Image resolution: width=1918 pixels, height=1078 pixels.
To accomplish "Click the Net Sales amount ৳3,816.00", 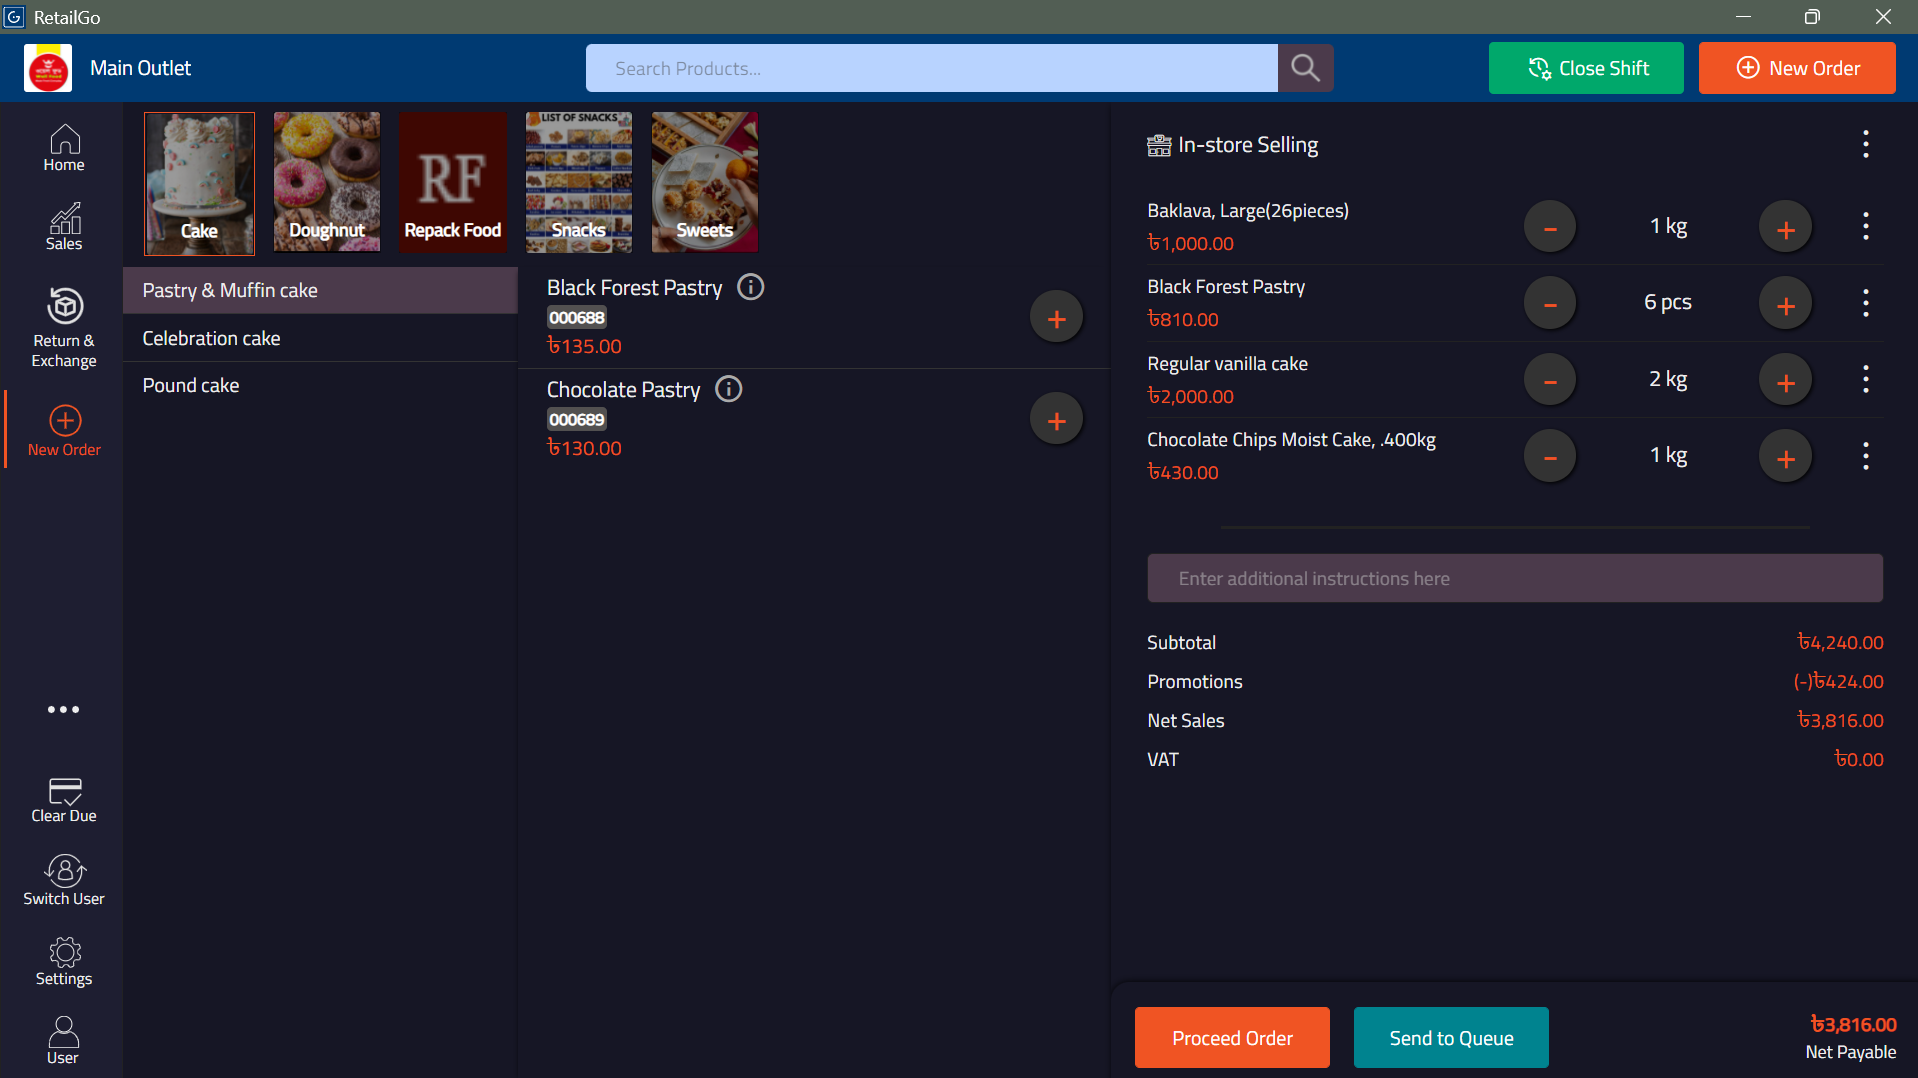I will coord(1840,721).
